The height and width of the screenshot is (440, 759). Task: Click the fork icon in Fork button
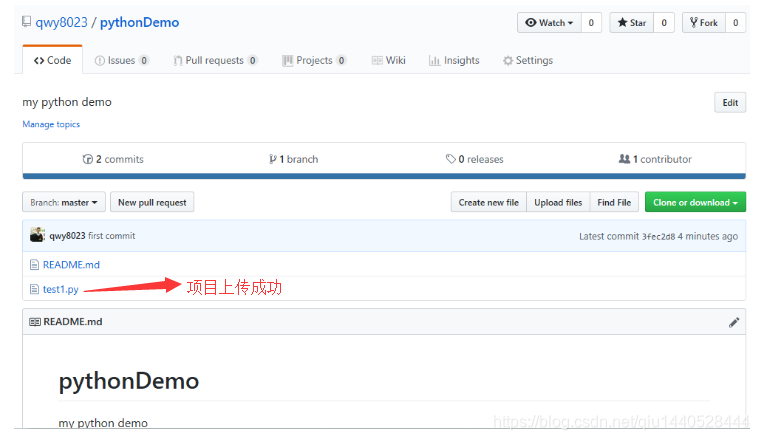click(x=694, y=22)
